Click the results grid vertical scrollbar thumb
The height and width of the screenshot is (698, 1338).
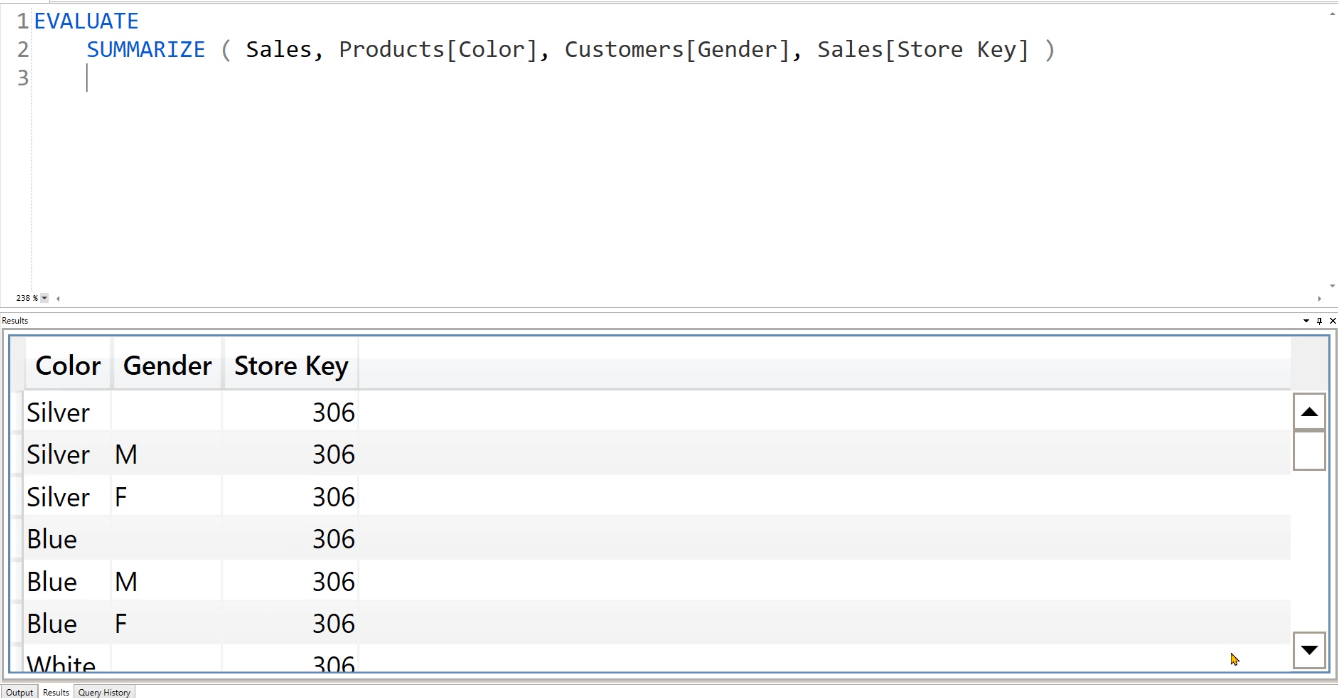(1309, 451)
